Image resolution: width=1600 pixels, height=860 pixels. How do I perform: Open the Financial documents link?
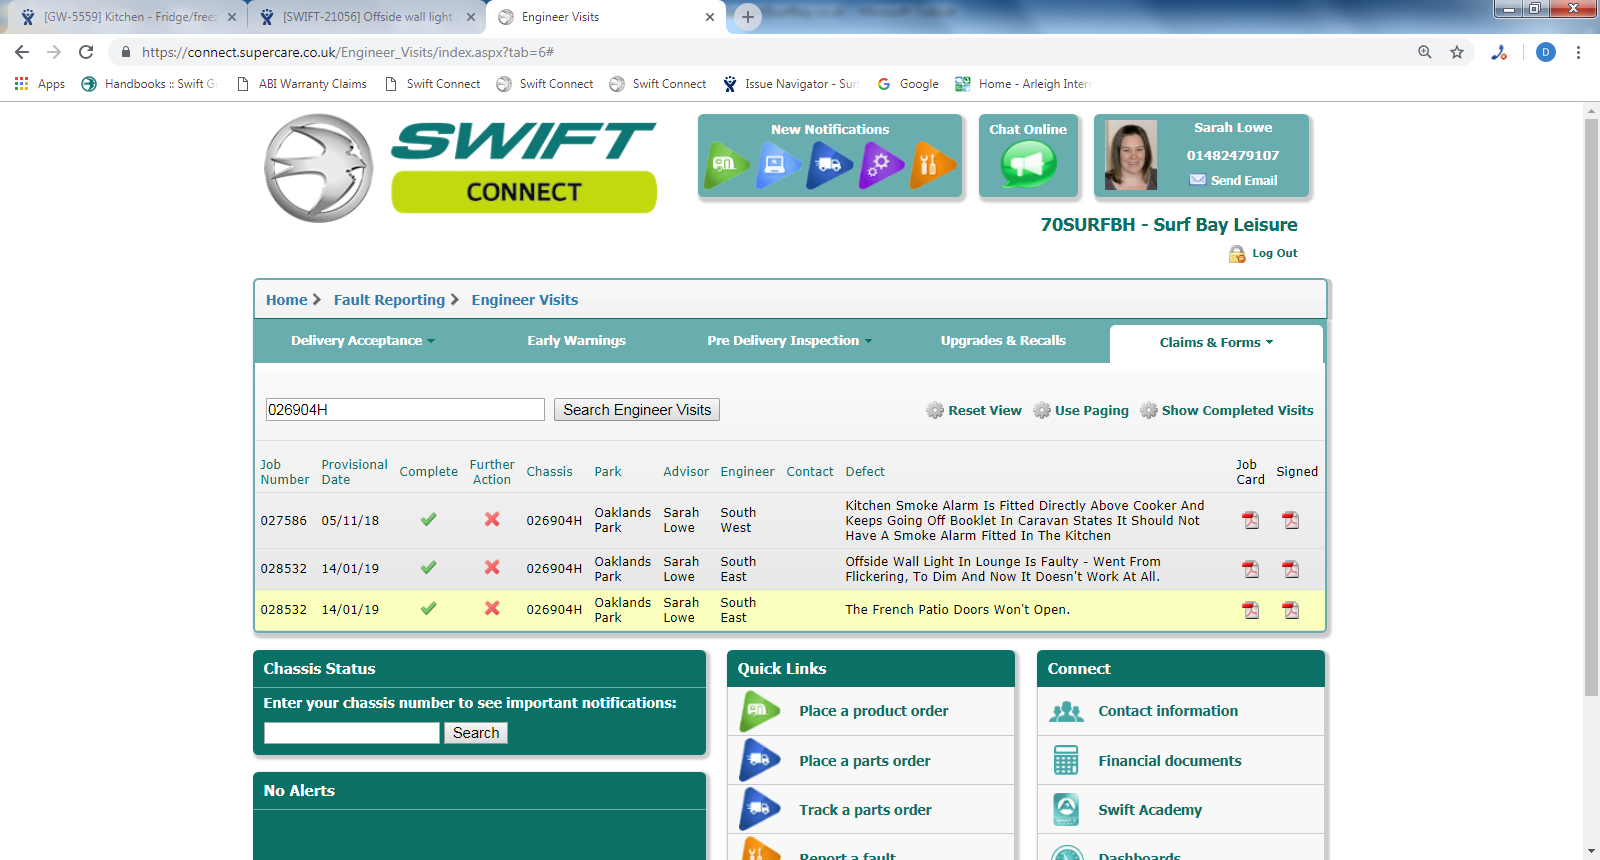1170,761
